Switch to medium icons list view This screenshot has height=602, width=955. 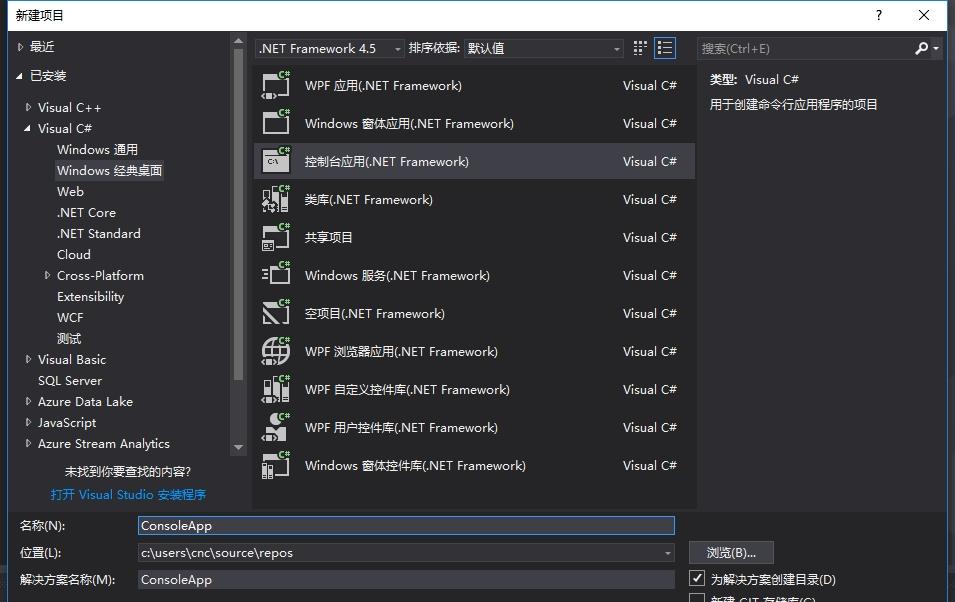coord(664,48)
